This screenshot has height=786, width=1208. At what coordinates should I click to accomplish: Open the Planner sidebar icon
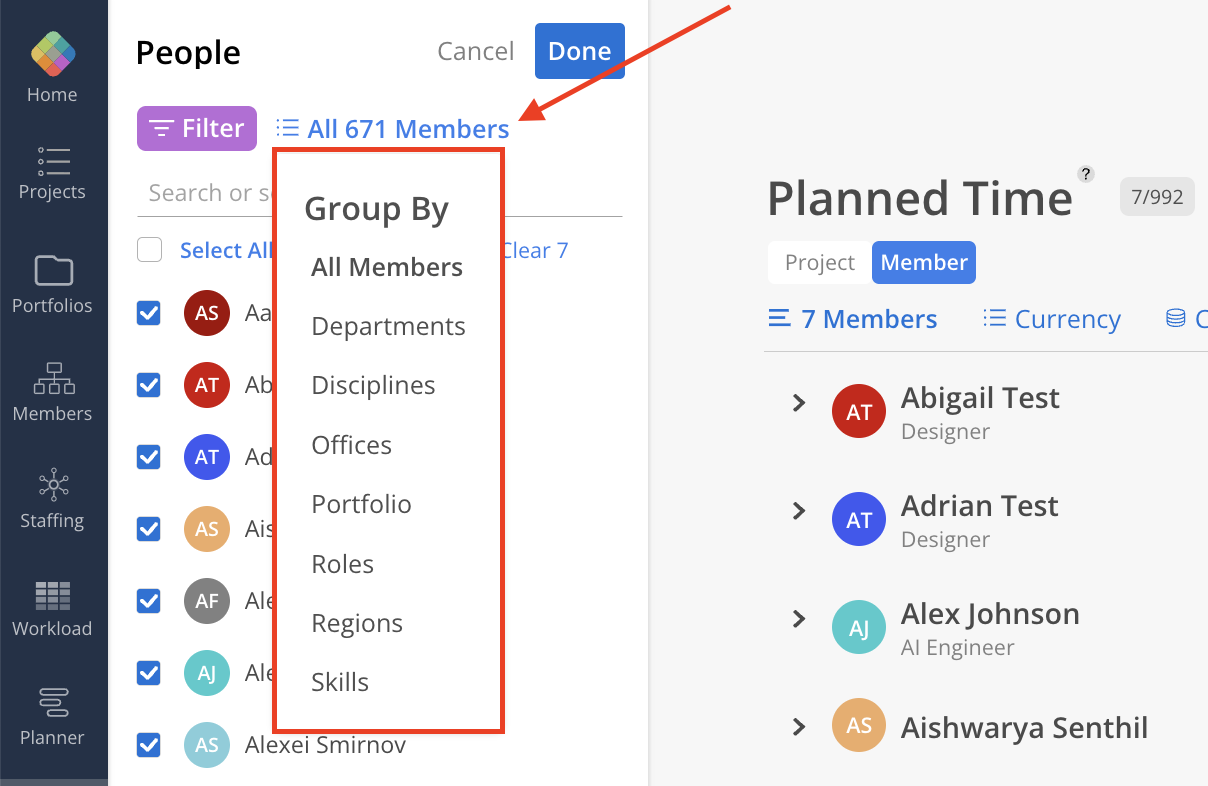[52, 702]
